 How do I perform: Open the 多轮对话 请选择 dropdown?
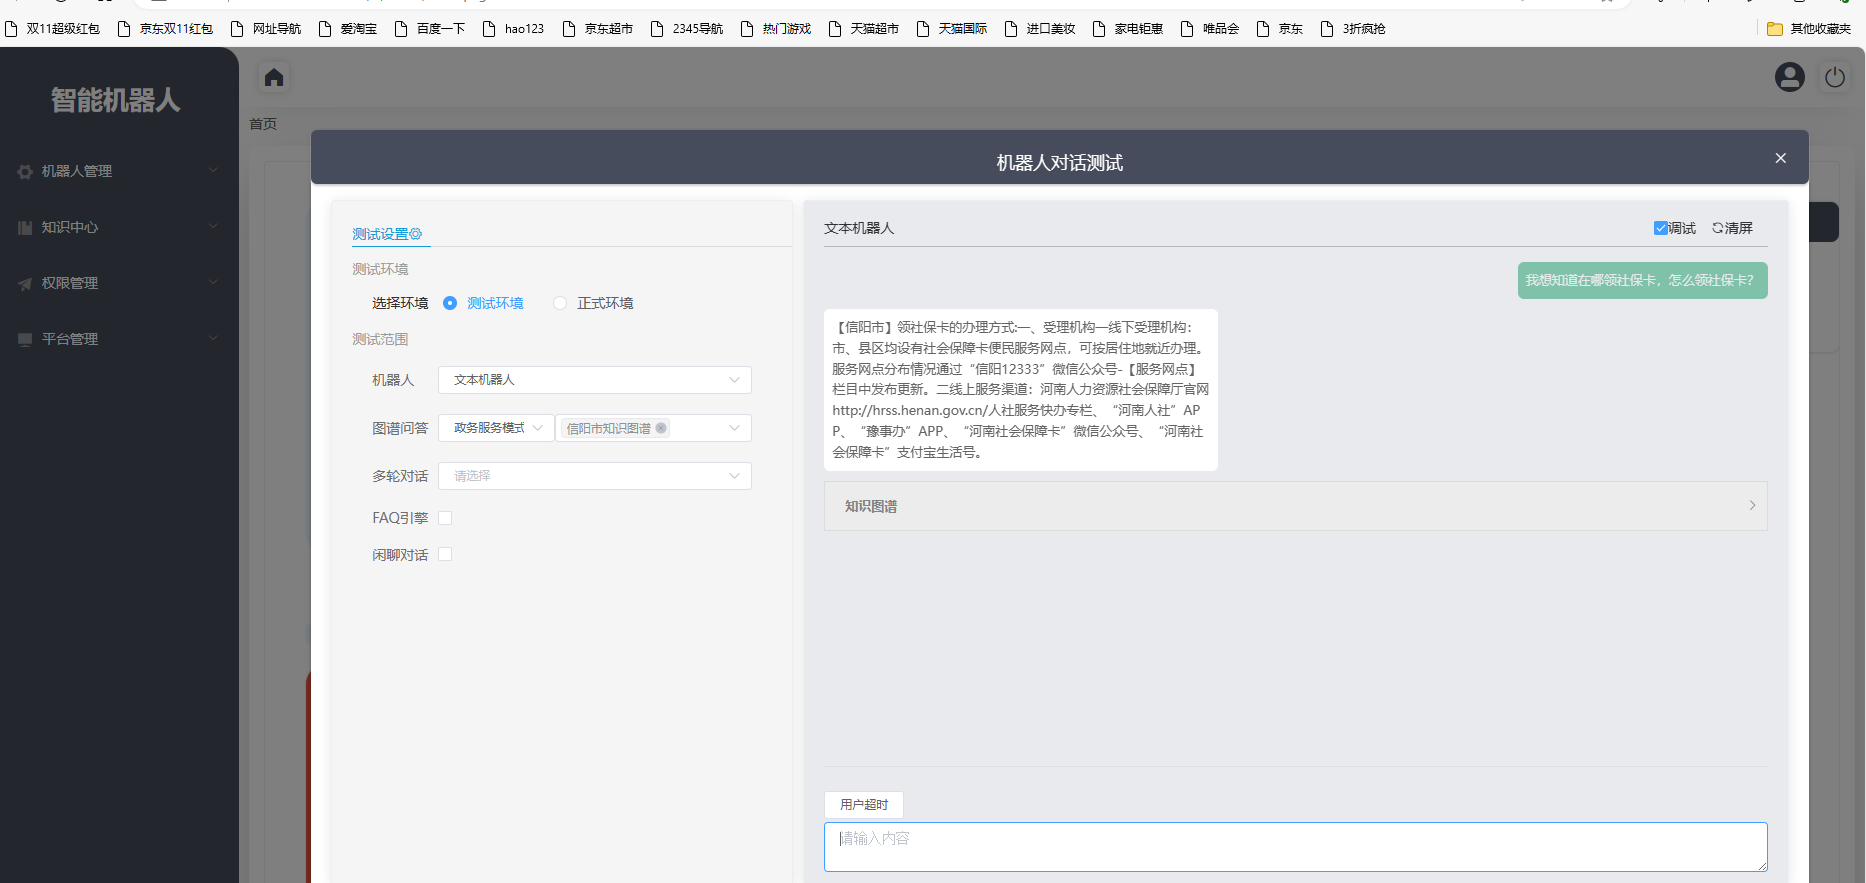tap(595, 476)
